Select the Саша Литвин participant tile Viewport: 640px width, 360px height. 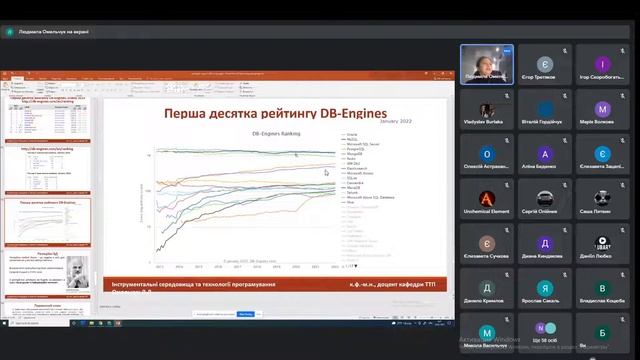[x=602, y=199]
